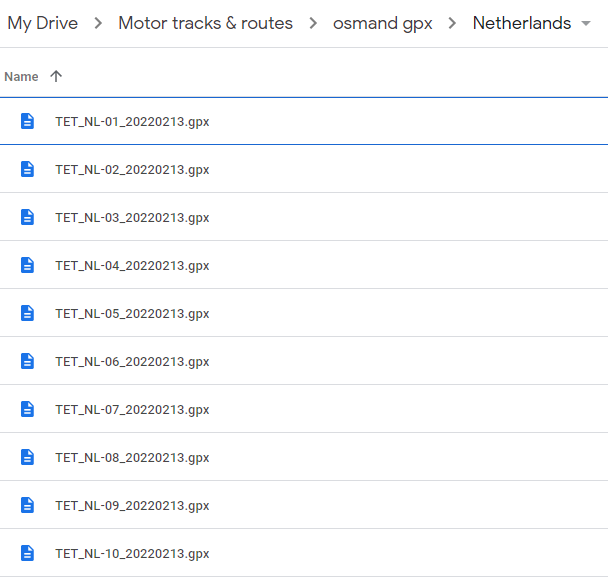The width and height of the screenshot is (608, 587).
Task: Click file icon of TET_NL-08_20220213.gpx
Action: click(27, 457)
